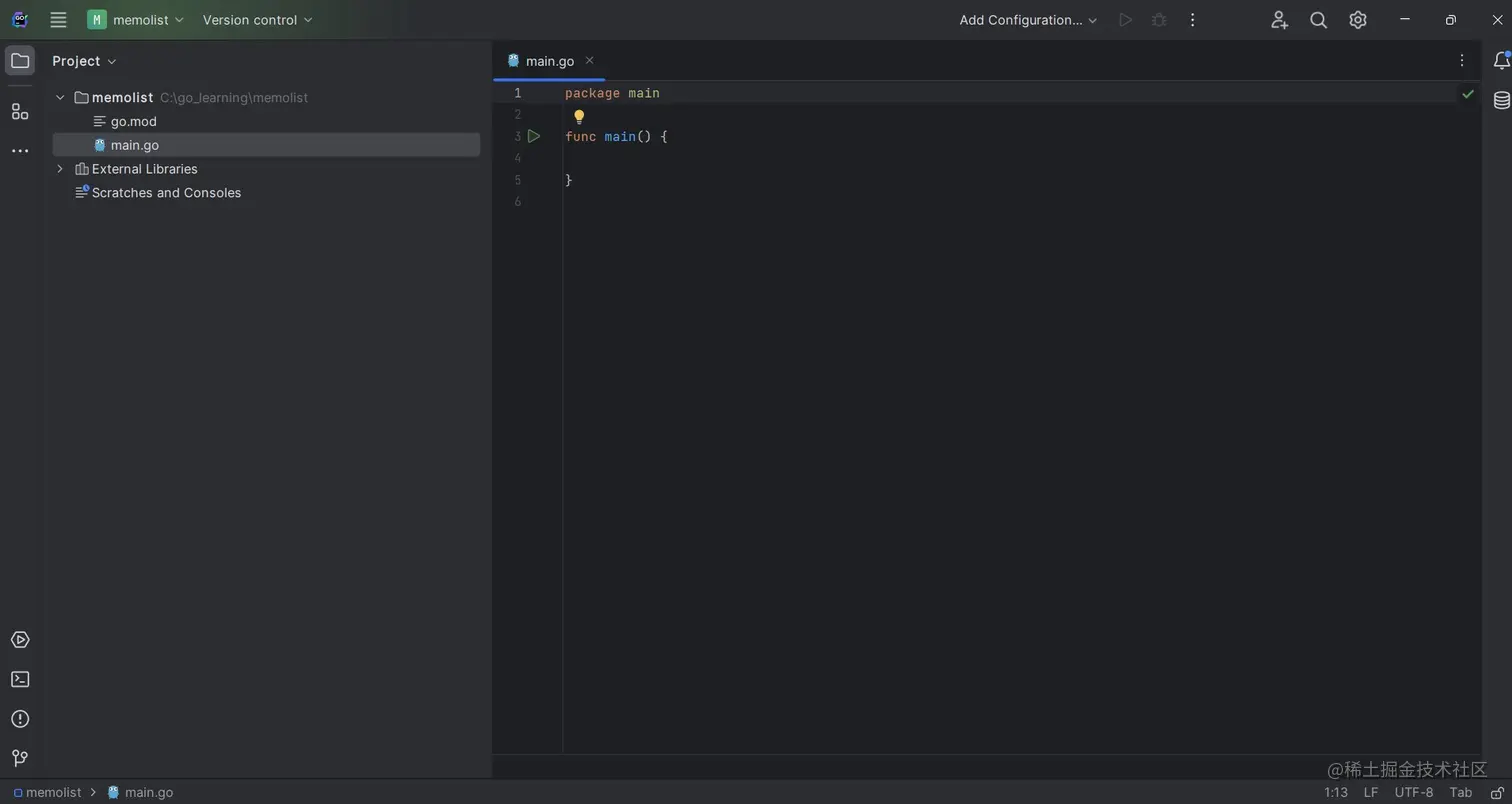Click closing brace on line 5
The width and height of the screenshot is (1512, 804).
click(569, 180)
